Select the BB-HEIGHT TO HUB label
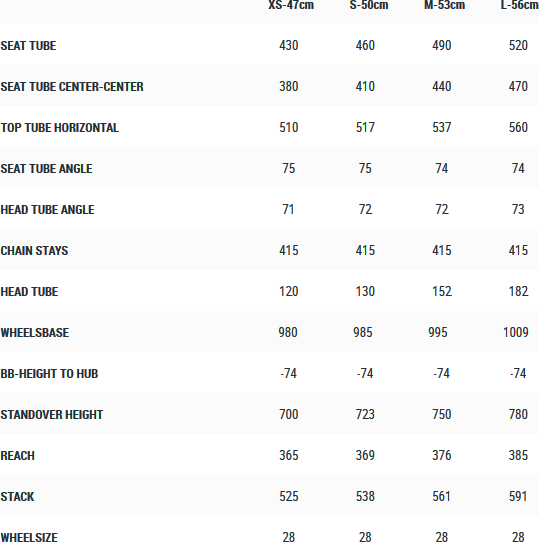This screenshot has height=542, width=539. [49, 374]
